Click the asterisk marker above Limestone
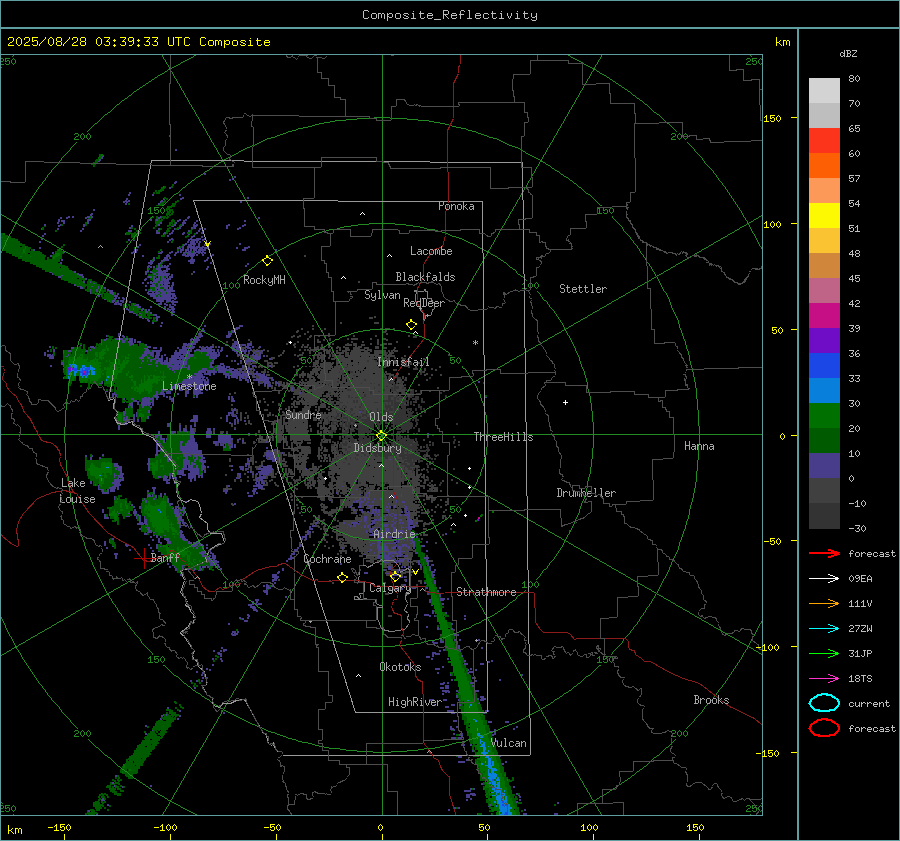Image resolution: width=900 pixels, height=841 pixels. (189, 377)
